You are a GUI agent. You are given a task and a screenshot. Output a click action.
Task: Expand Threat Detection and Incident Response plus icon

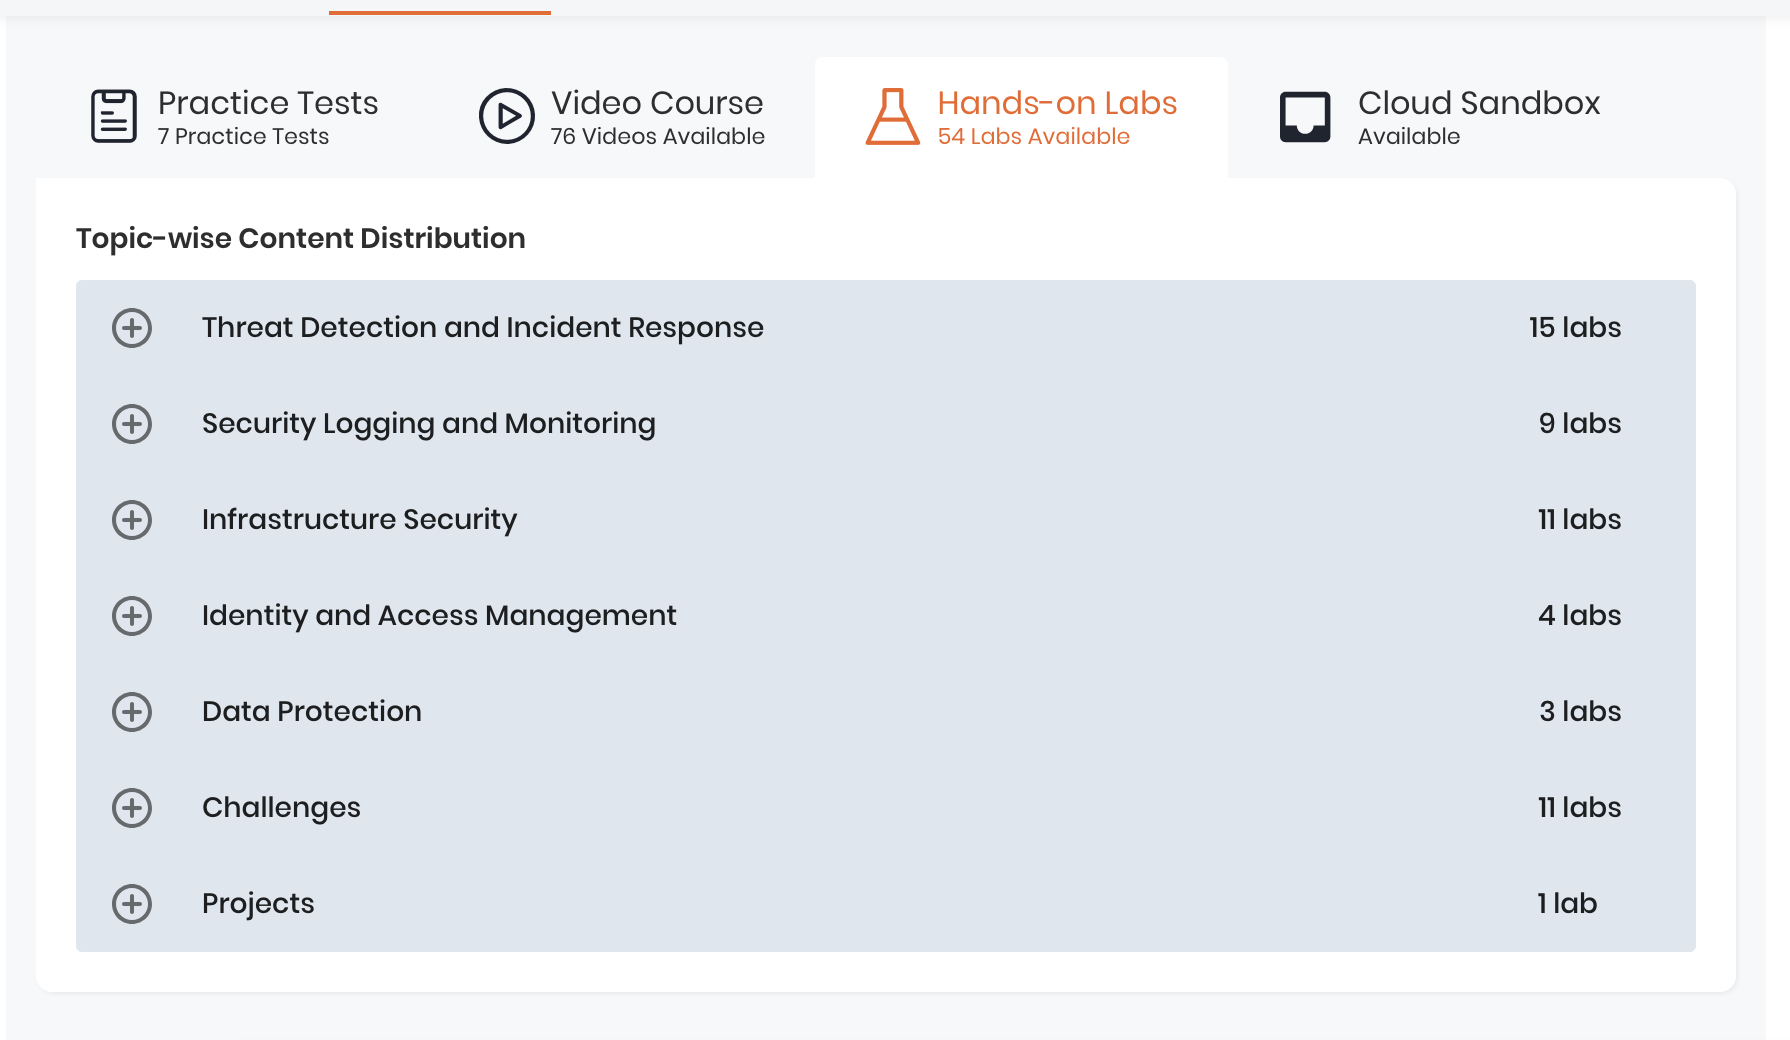pyautogui.click(x=132, y=328)
